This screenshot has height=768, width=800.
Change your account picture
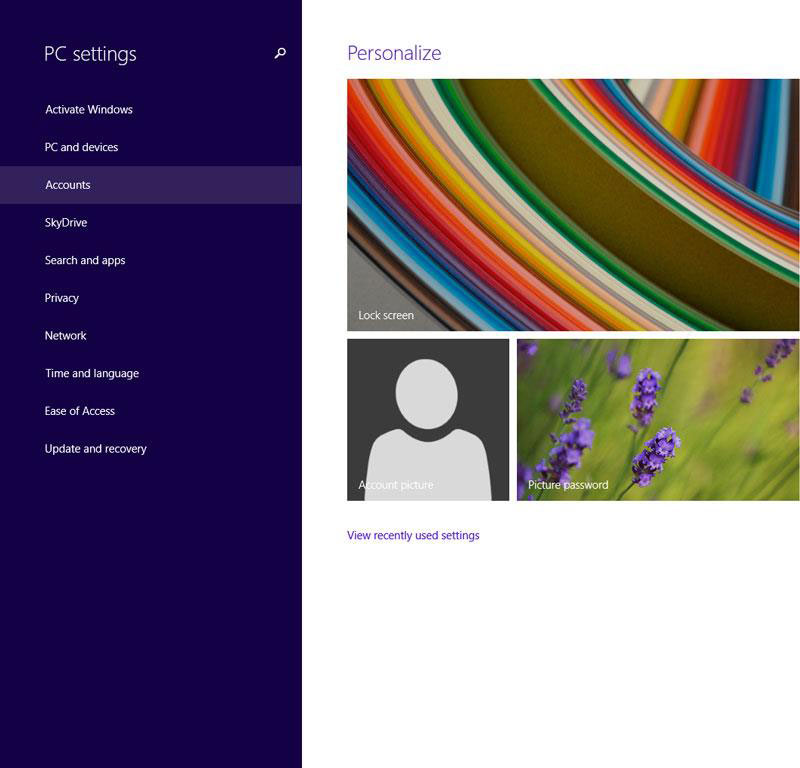coord(428,419)
